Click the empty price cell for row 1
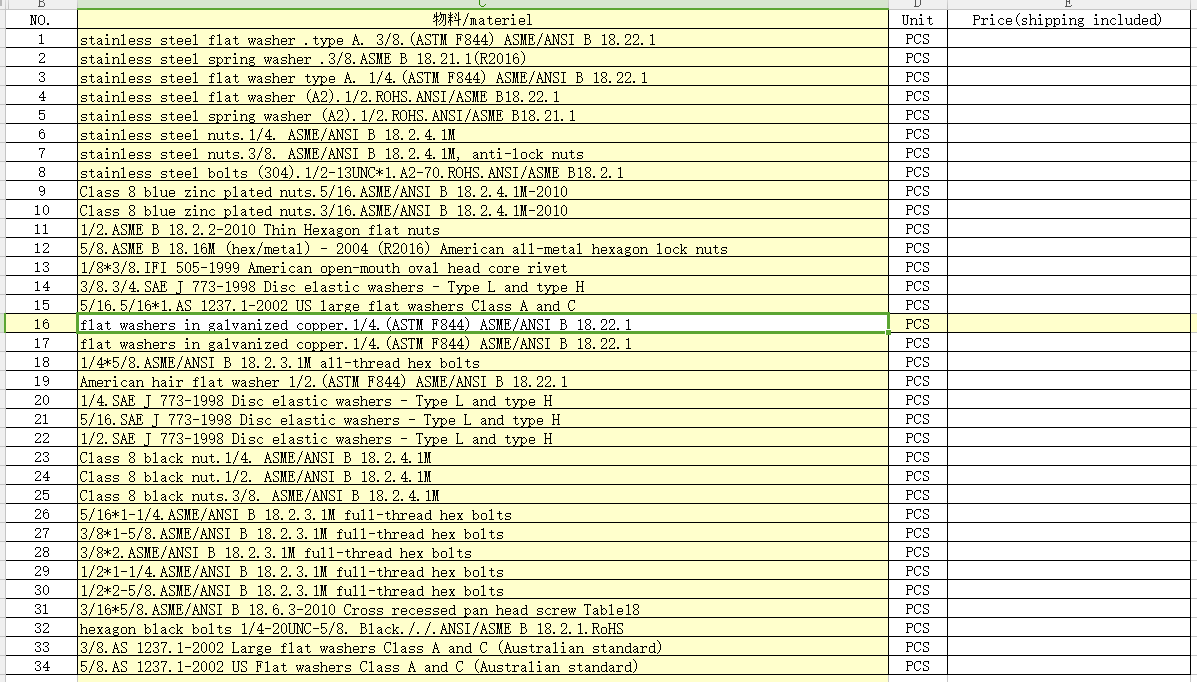 (1067, 40)
